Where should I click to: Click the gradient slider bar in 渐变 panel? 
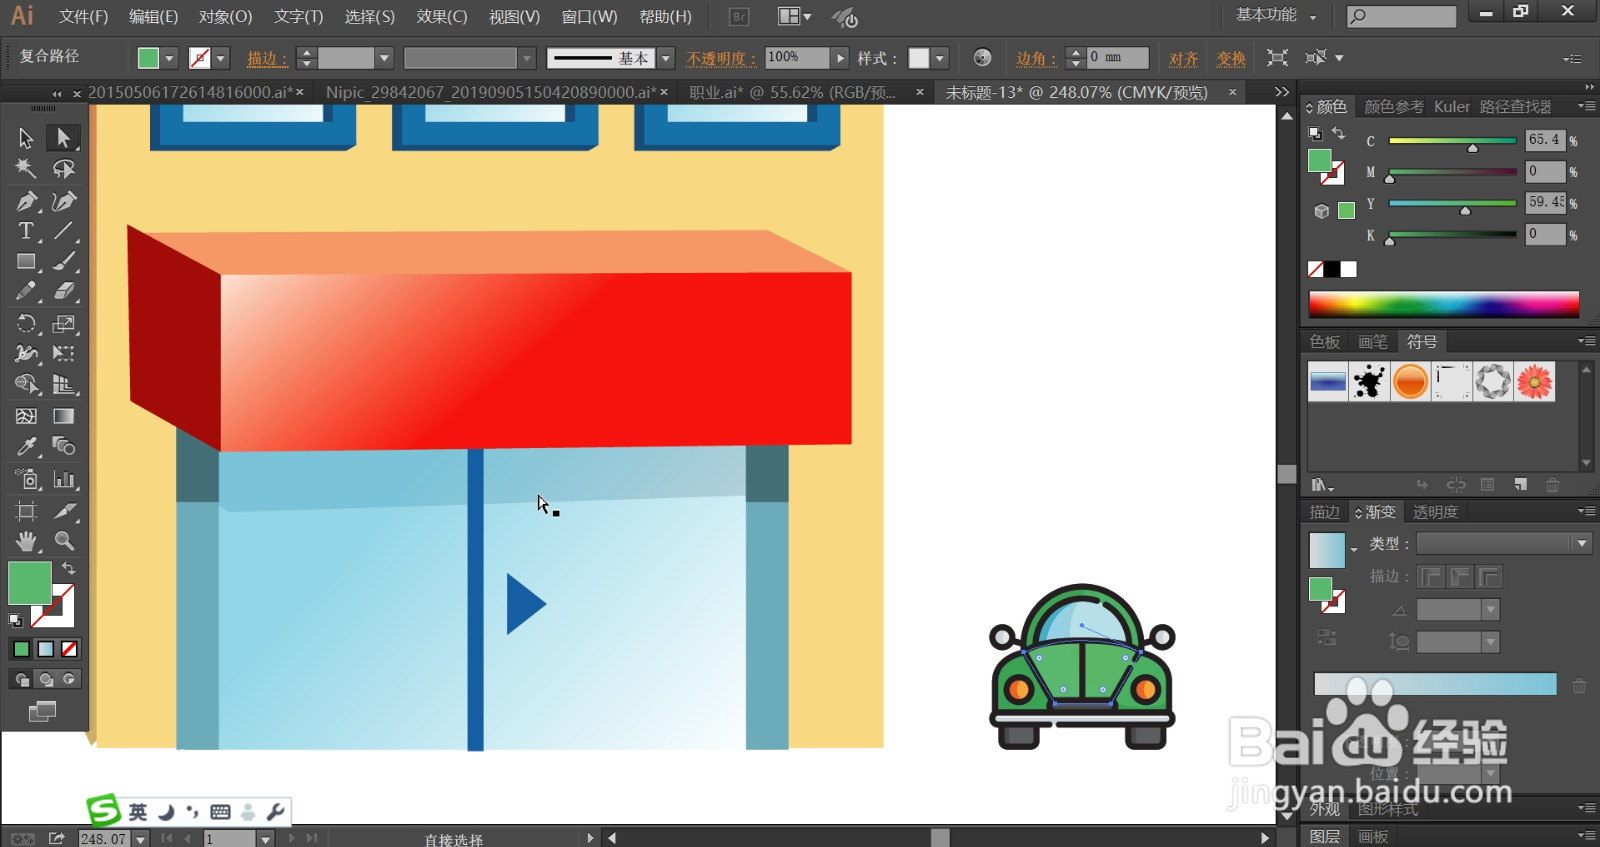tap(1435, 684)
